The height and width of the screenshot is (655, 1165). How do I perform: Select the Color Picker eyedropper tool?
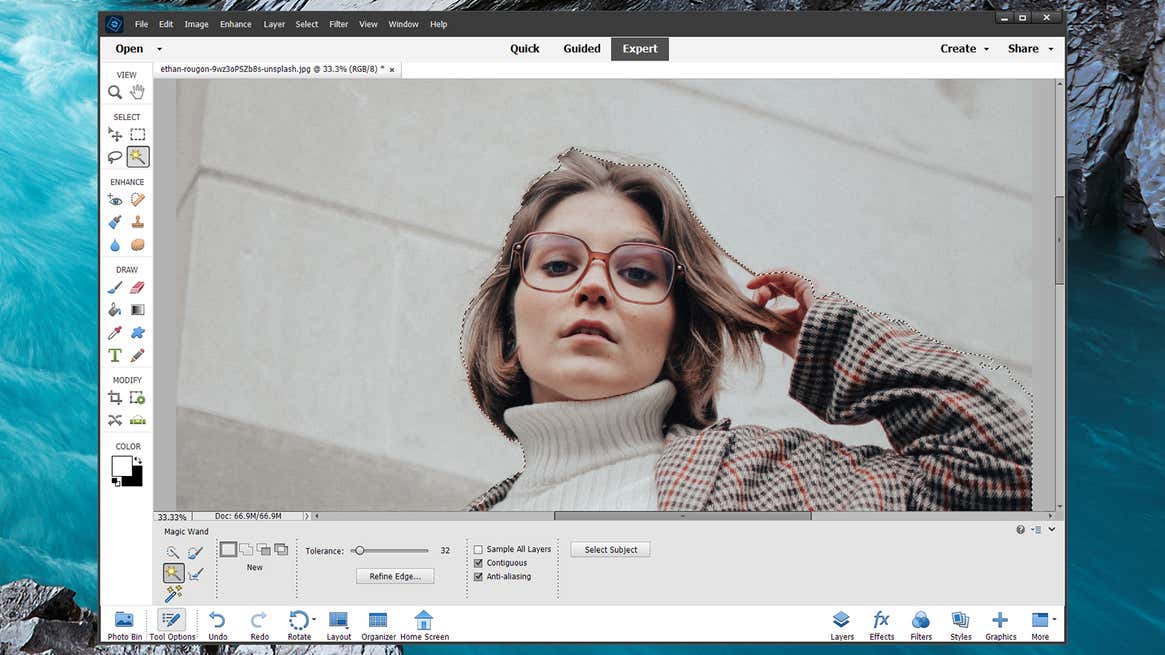coord(115,333)
